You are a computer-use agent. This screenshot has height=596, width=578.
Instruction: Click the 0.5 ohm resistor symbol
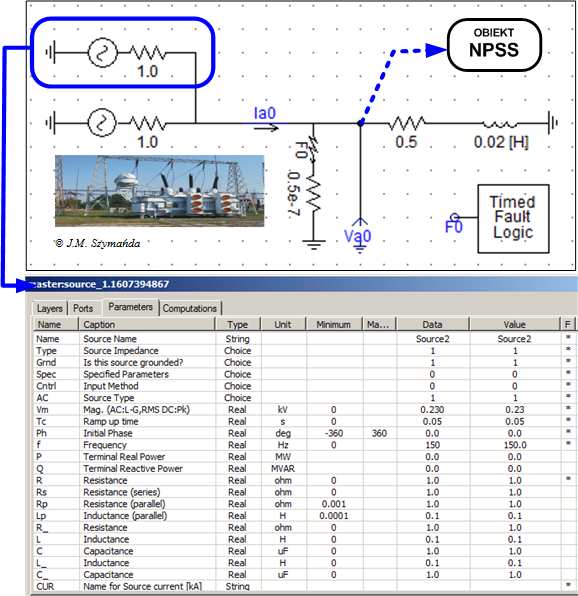point(406,122)
